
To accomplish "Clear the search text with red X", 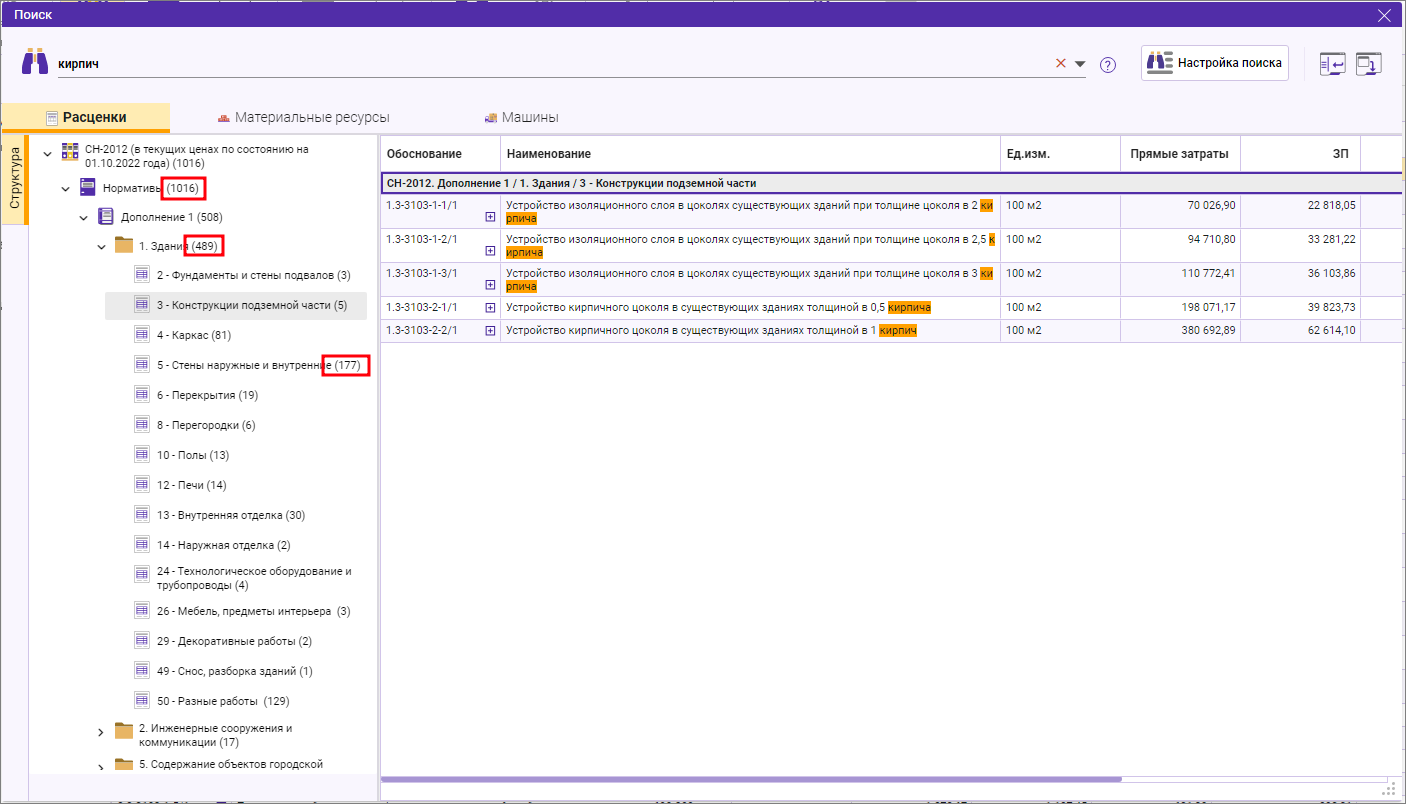I will pos(1061,63).
